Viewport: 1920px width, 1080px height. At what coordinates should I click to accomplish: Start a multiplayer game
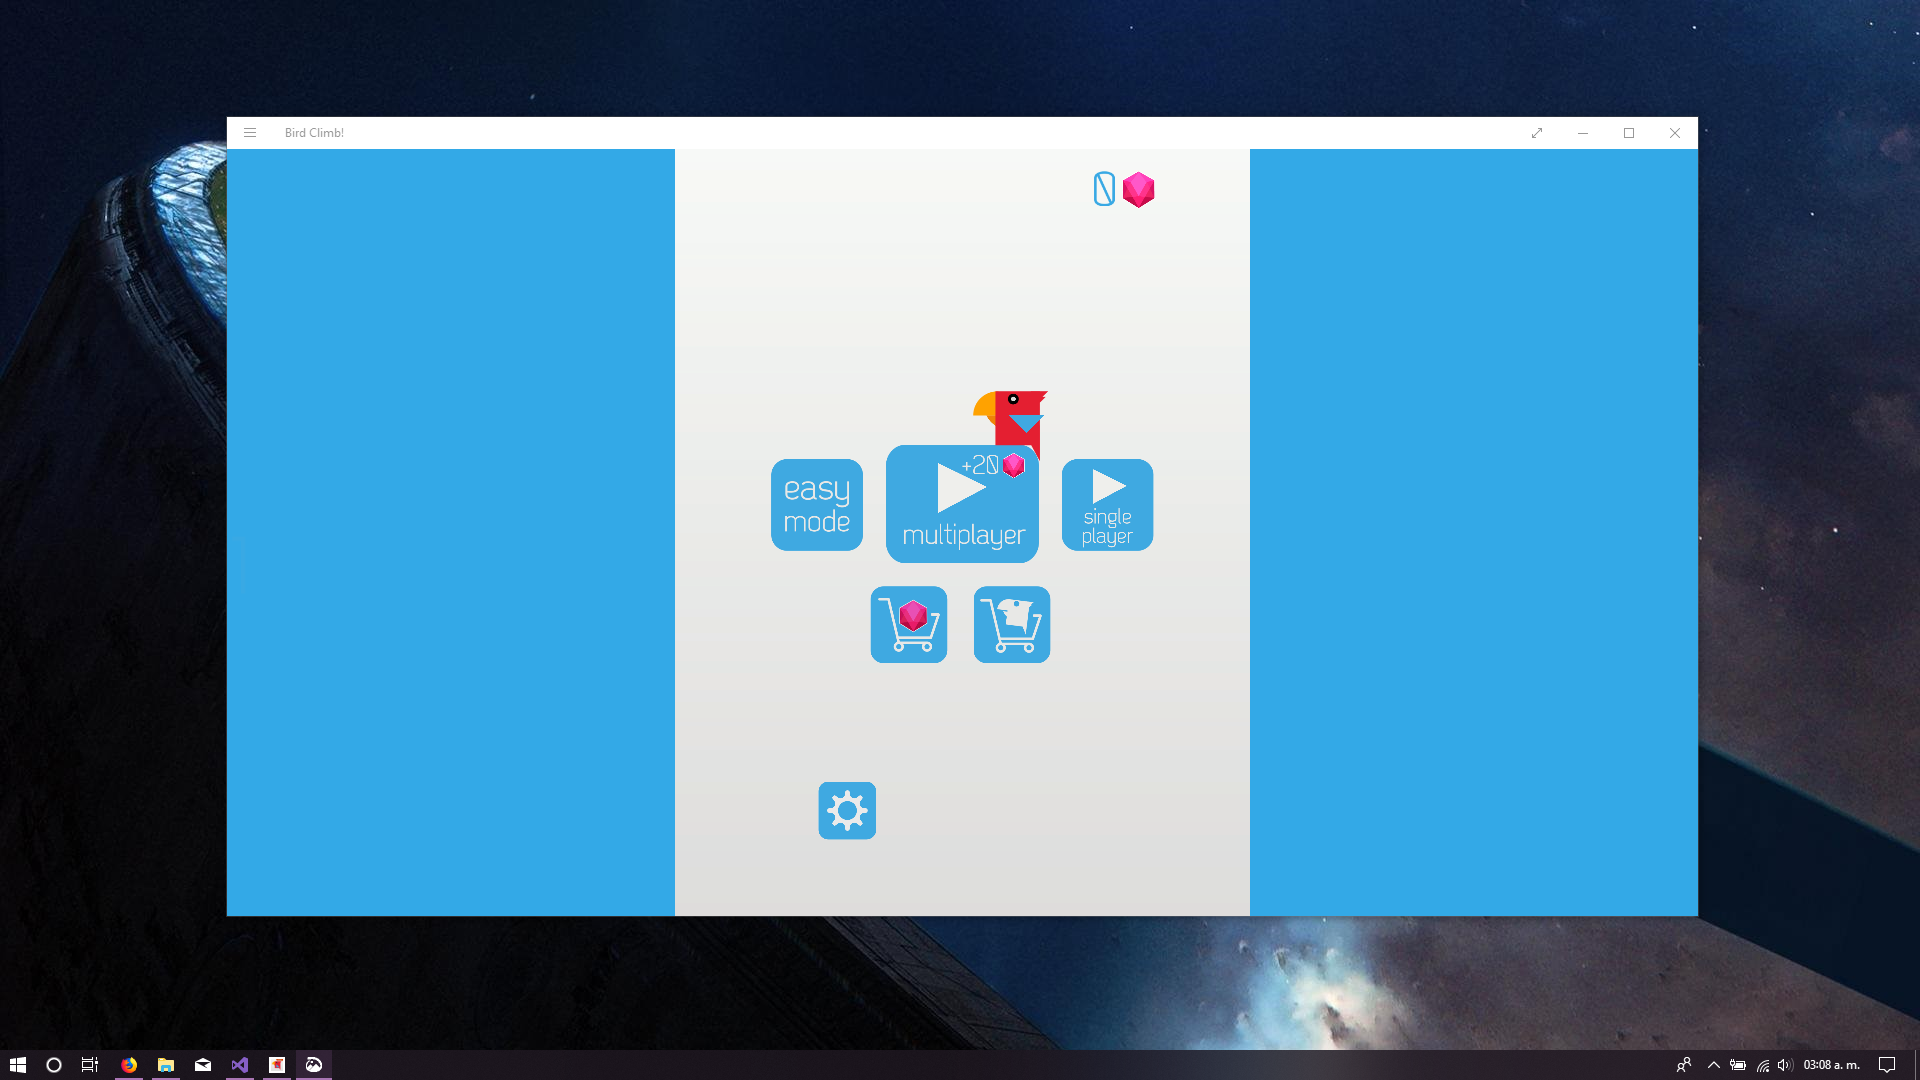tap(962, 505)
